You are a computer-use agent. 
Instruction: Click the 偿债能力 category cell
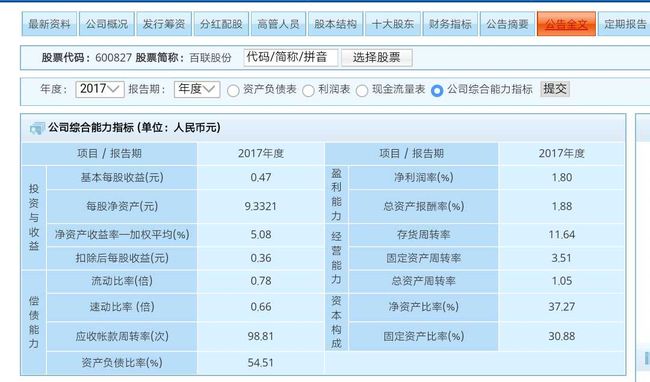coord(34,322)
